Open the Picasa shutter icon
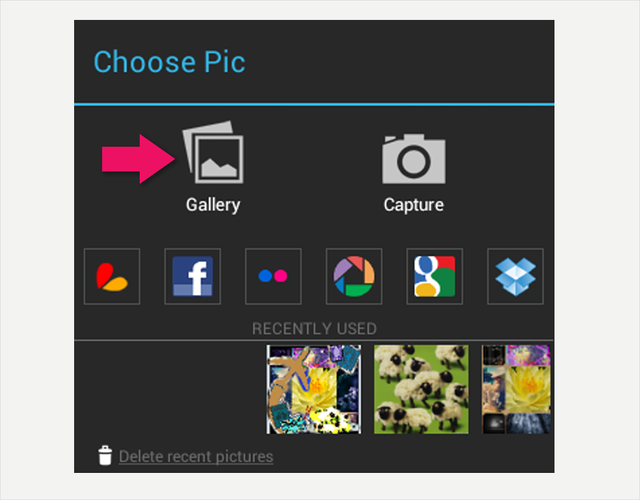The image size is (640, 500). pos(354,276)
